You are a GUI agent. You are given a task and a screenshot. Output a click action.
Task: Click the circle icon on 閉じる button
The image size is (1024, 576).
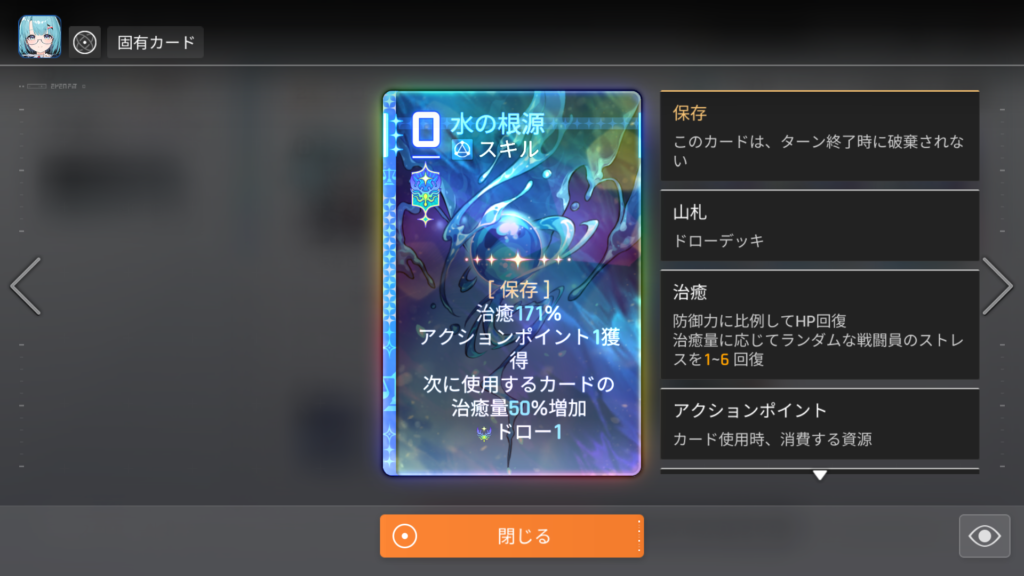pos(405,536)
